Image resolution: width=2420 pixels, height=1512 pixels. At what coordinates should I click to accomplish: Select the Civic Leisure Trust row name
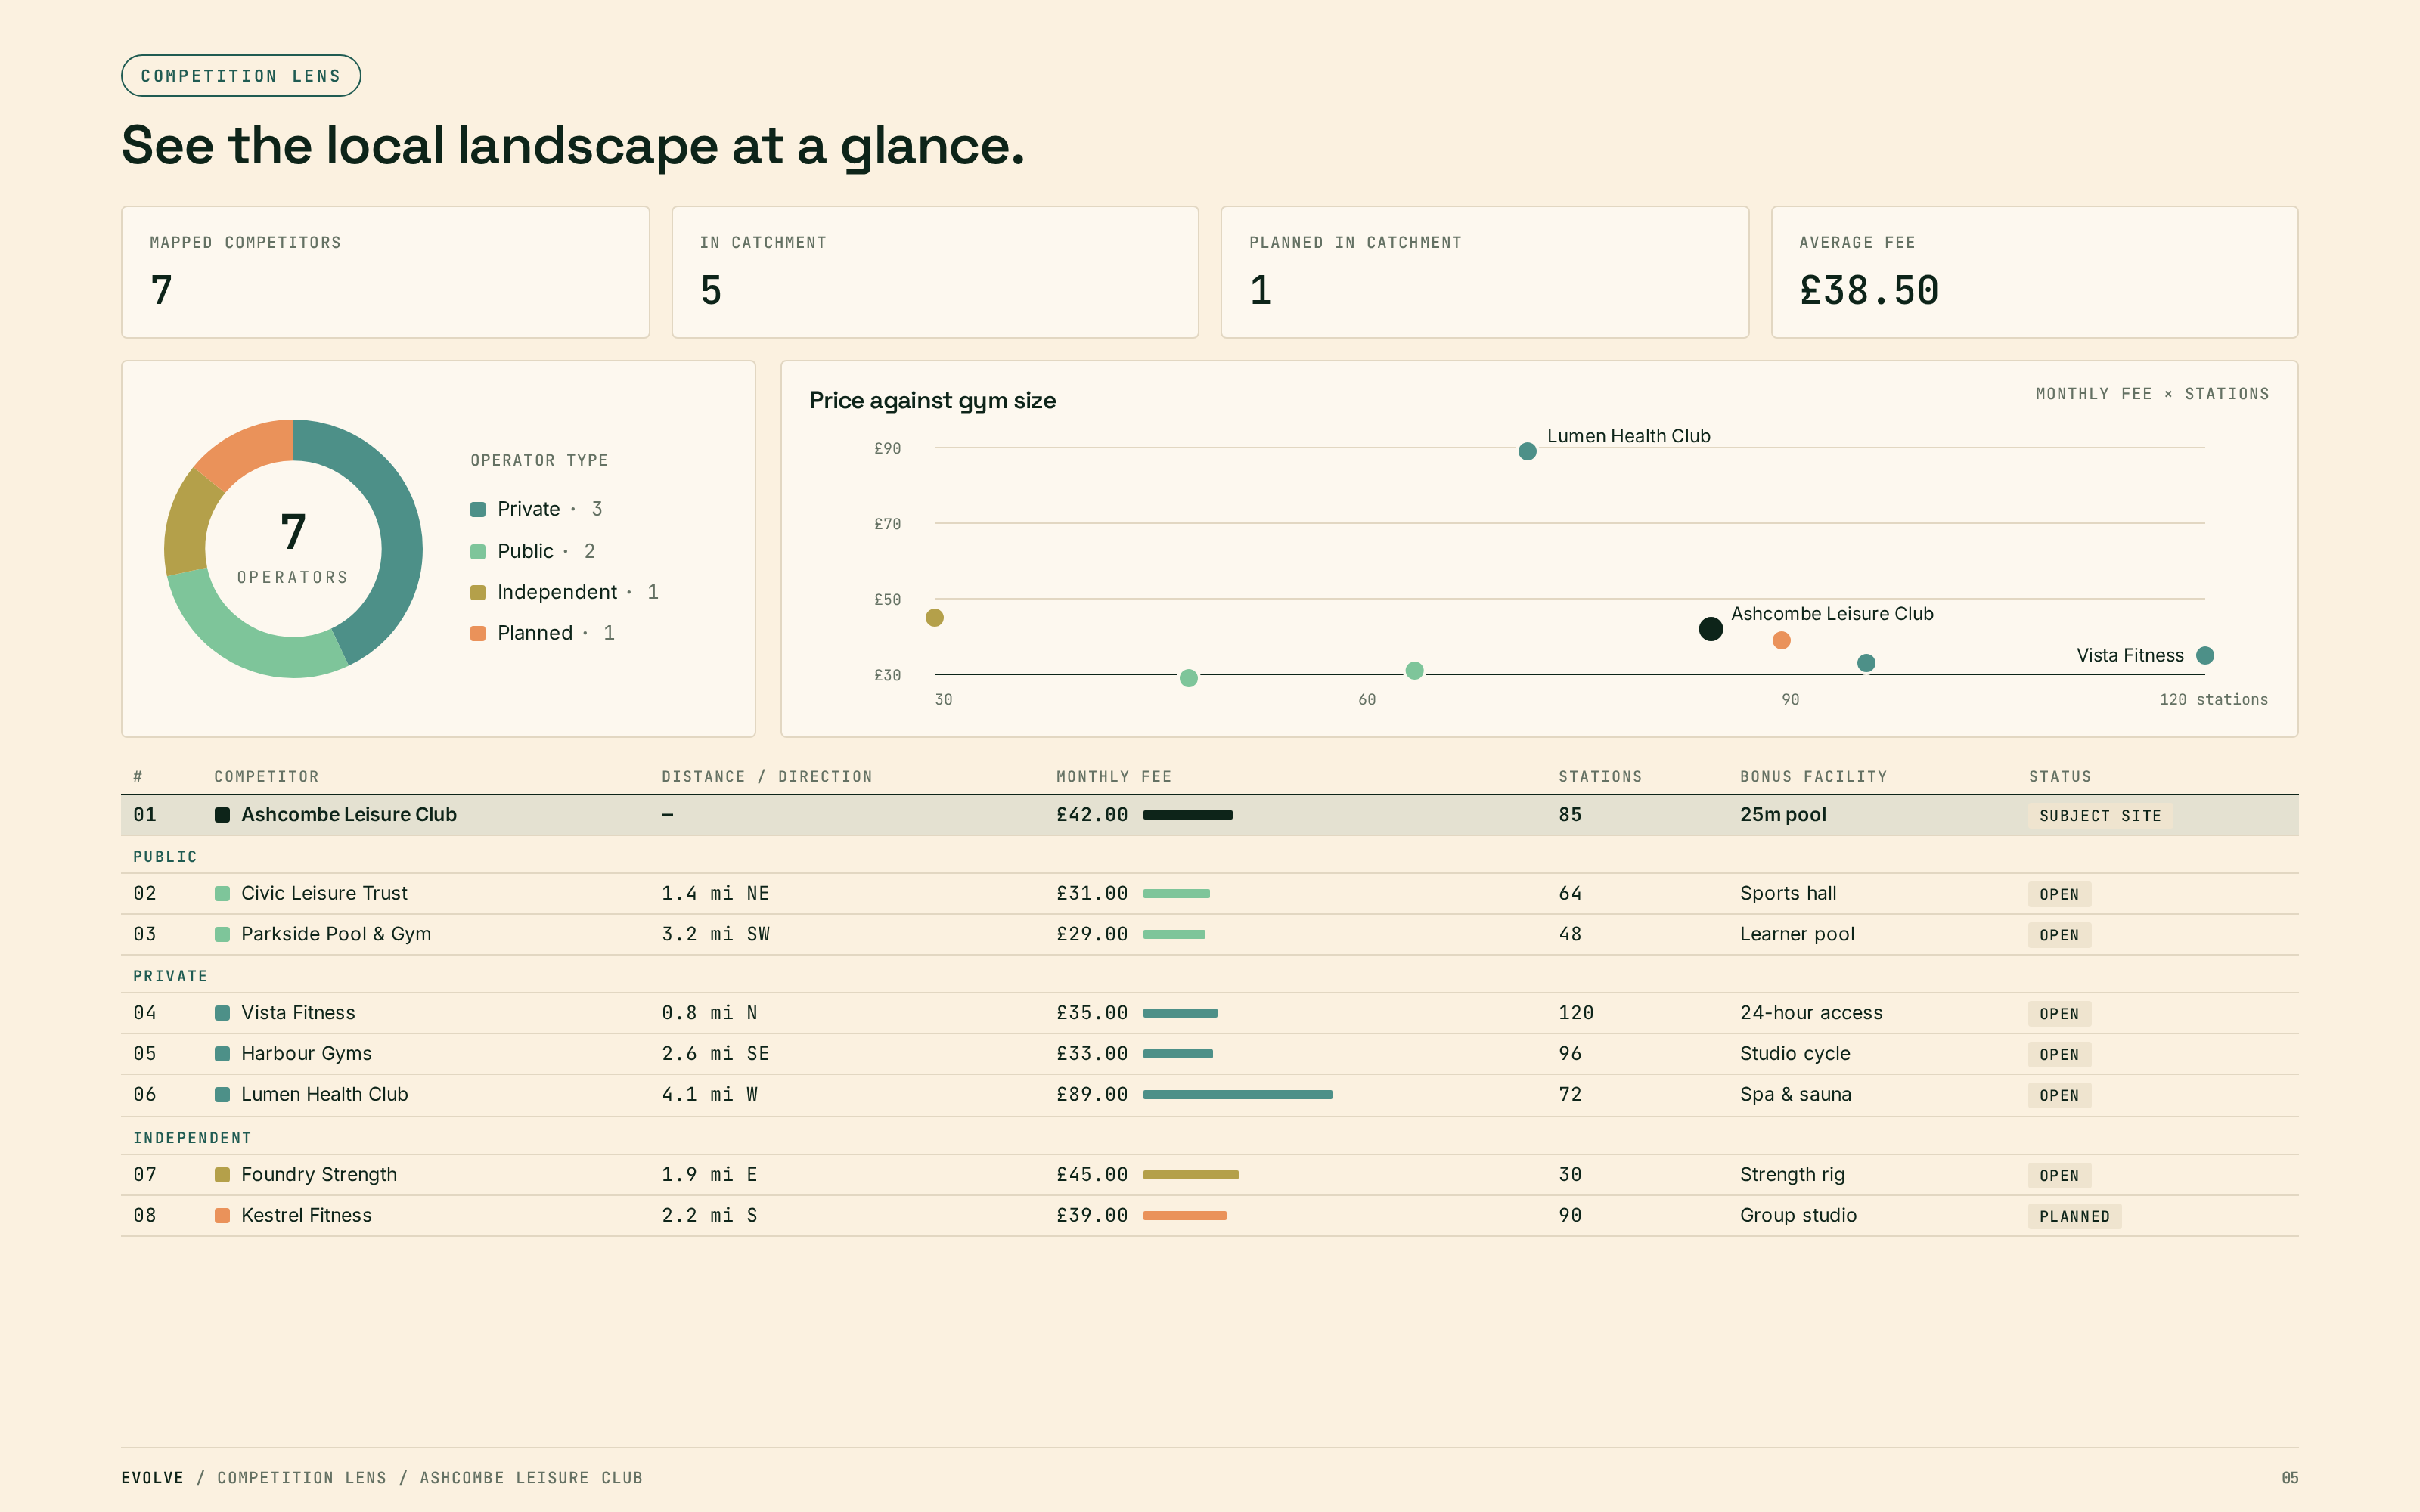pos(324,893)
